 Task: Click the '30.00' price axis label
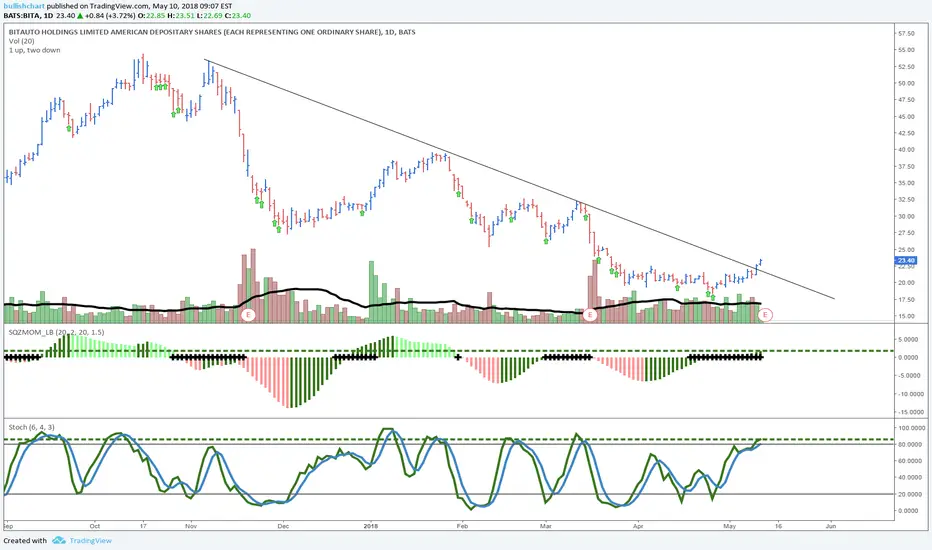coord(907,216)
